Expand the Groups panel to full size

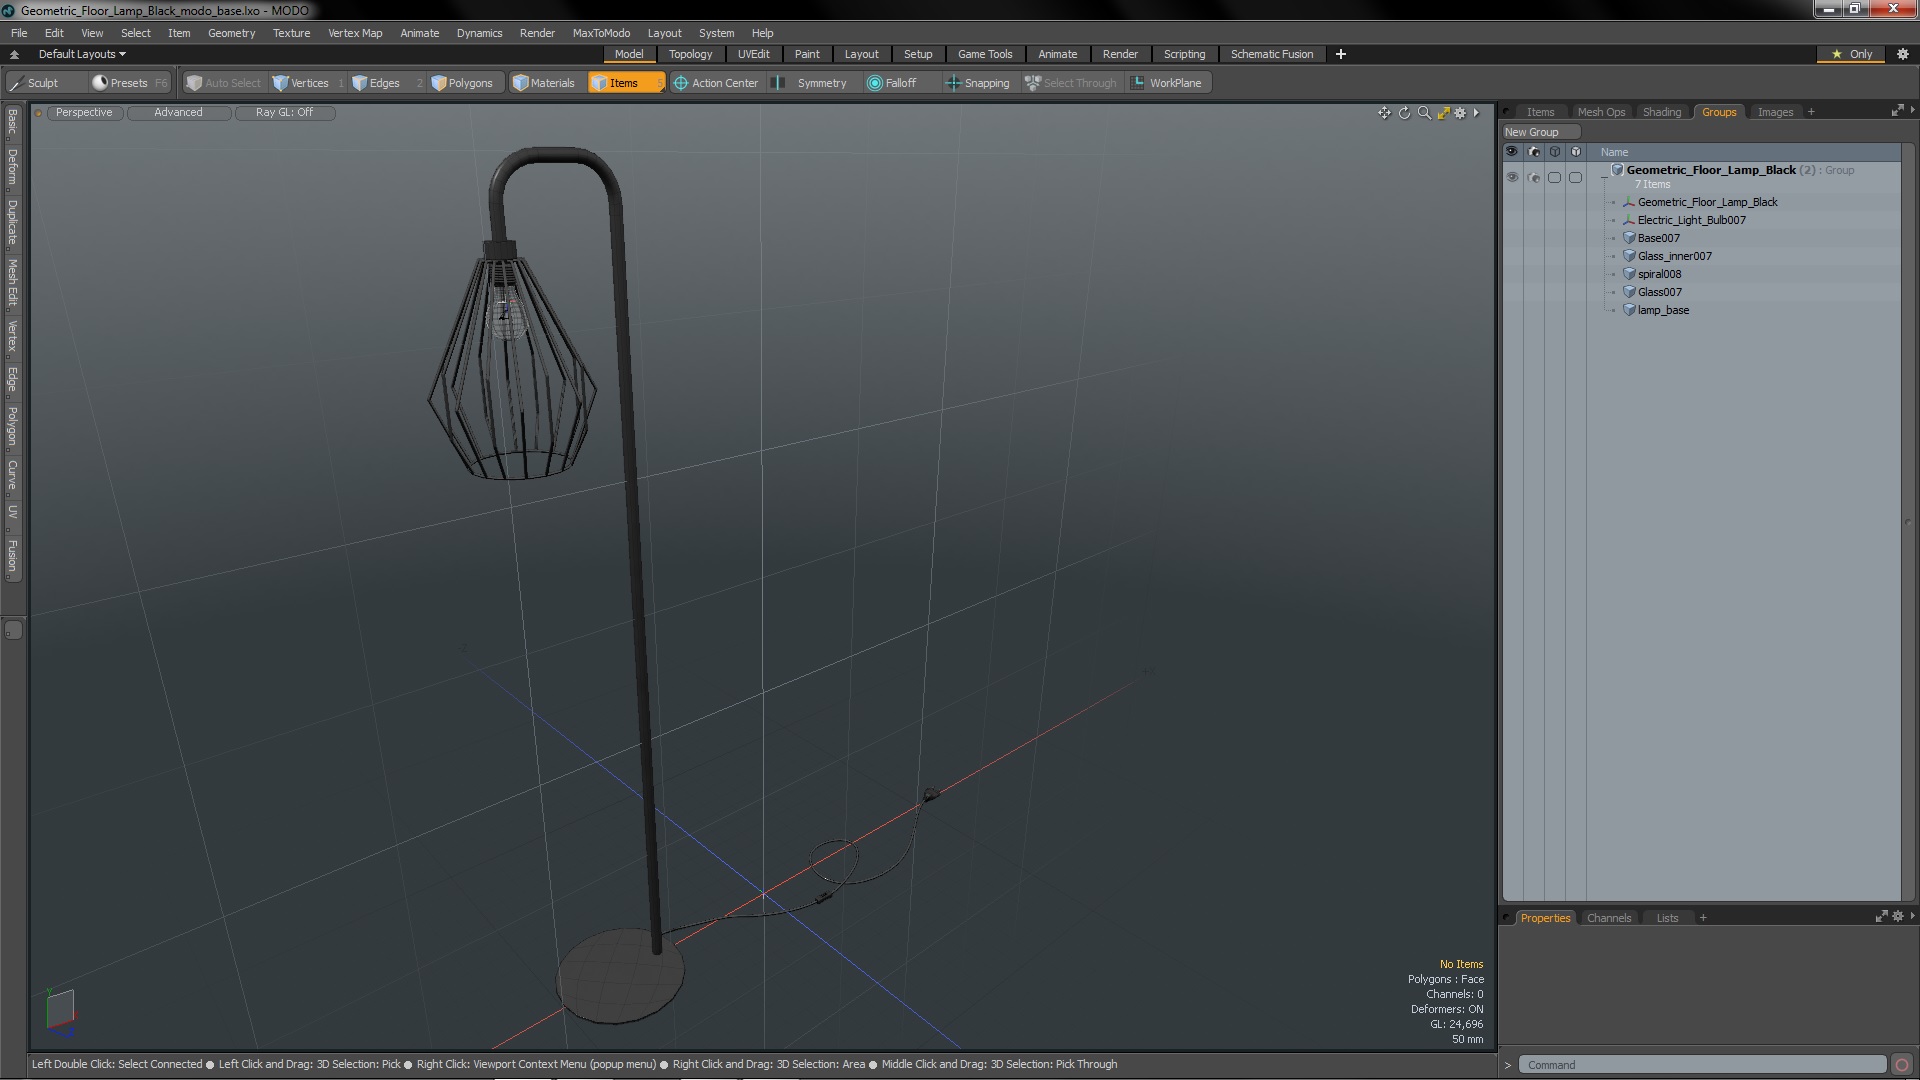(1897, 111)
